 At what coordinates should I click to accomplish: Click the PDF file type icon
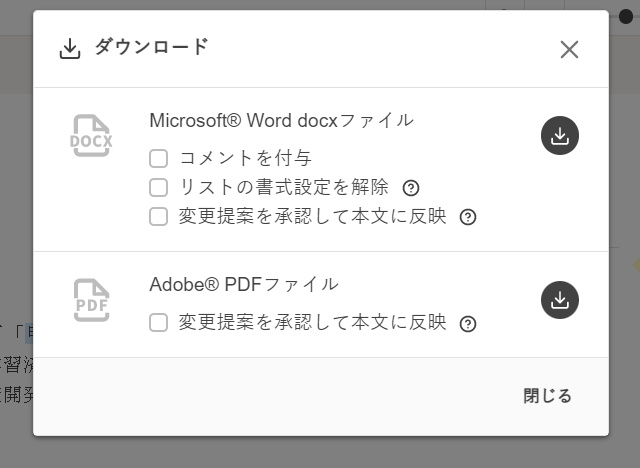click(x=91, y=300)
